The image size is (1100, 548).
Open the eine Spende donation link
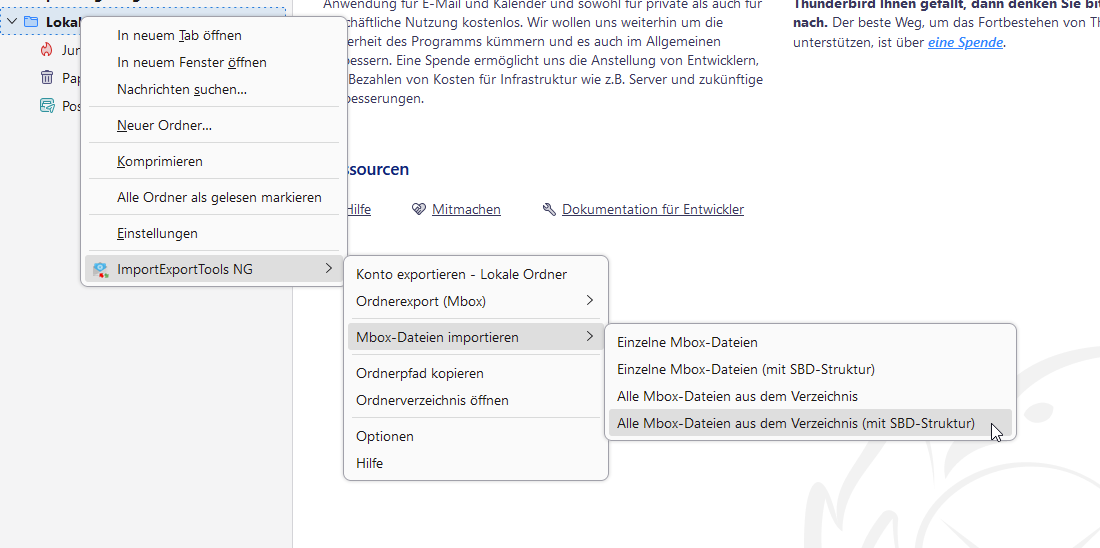[x=965, y=42]
